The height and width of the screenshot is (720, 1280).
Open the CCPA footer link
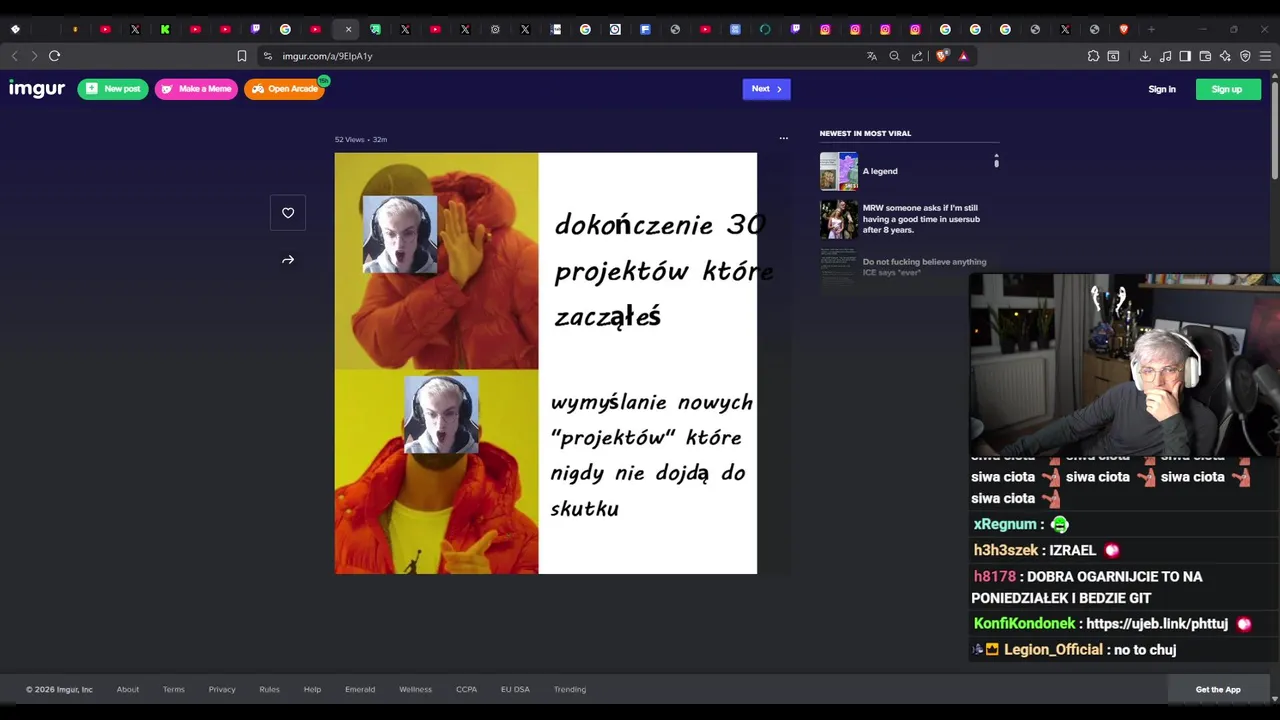[466, 689]
